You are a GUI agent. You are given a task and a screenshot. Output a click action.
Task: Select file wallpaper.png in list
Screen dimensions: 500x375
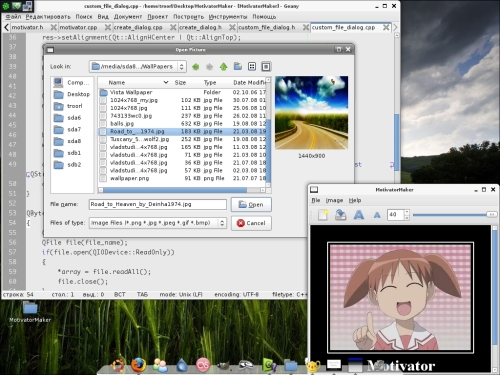pos(183,178)
